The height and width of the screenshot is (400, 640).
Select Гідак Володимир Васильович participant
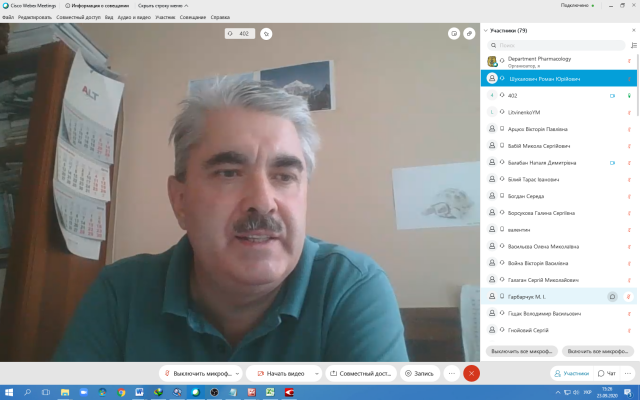(x=558, y=313)
